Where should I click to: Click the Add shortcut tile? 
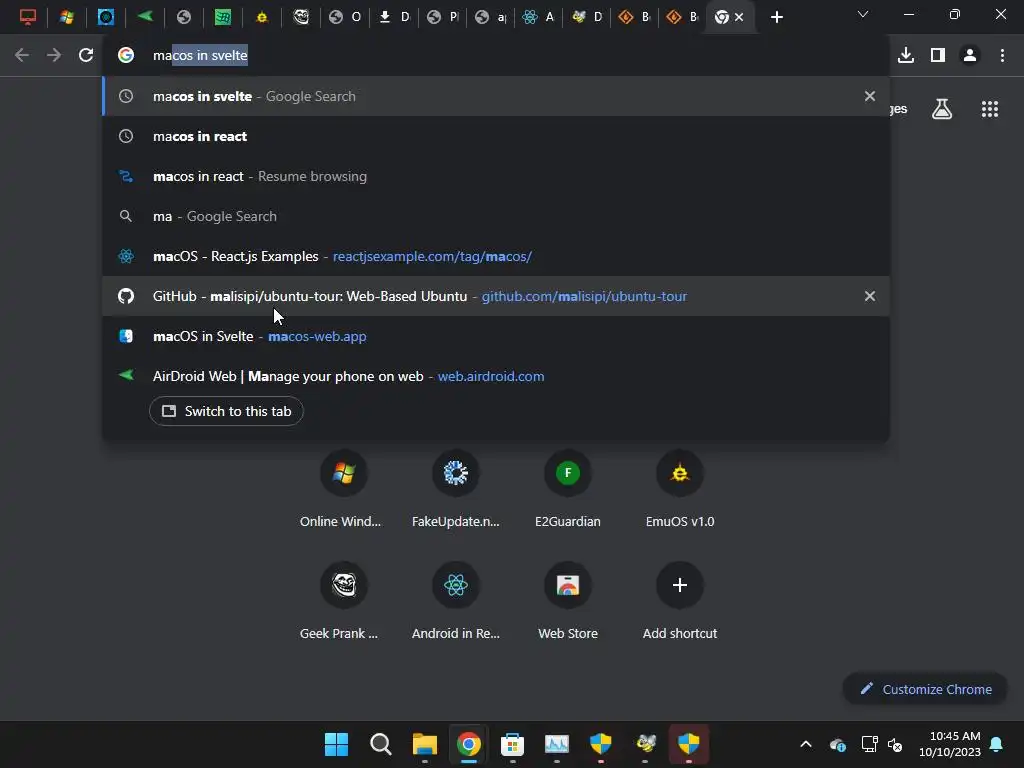tap(680, 601)
